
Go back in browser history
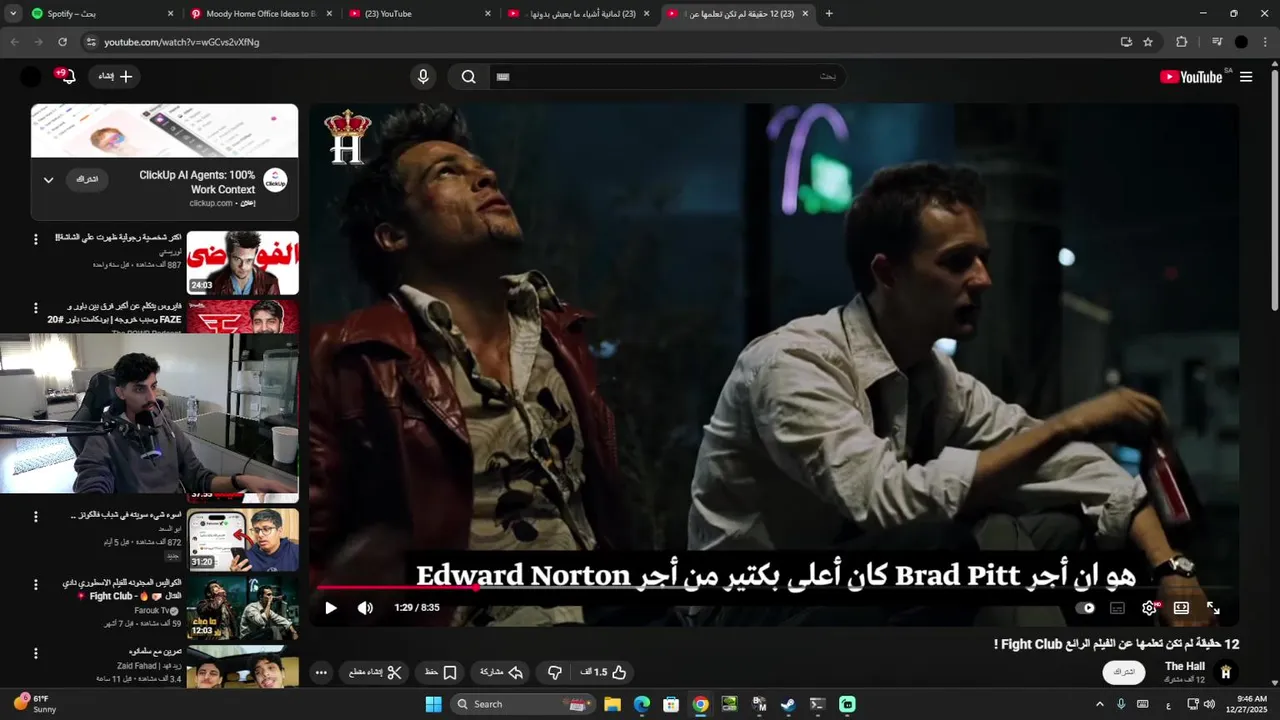(x=14, y=42)
